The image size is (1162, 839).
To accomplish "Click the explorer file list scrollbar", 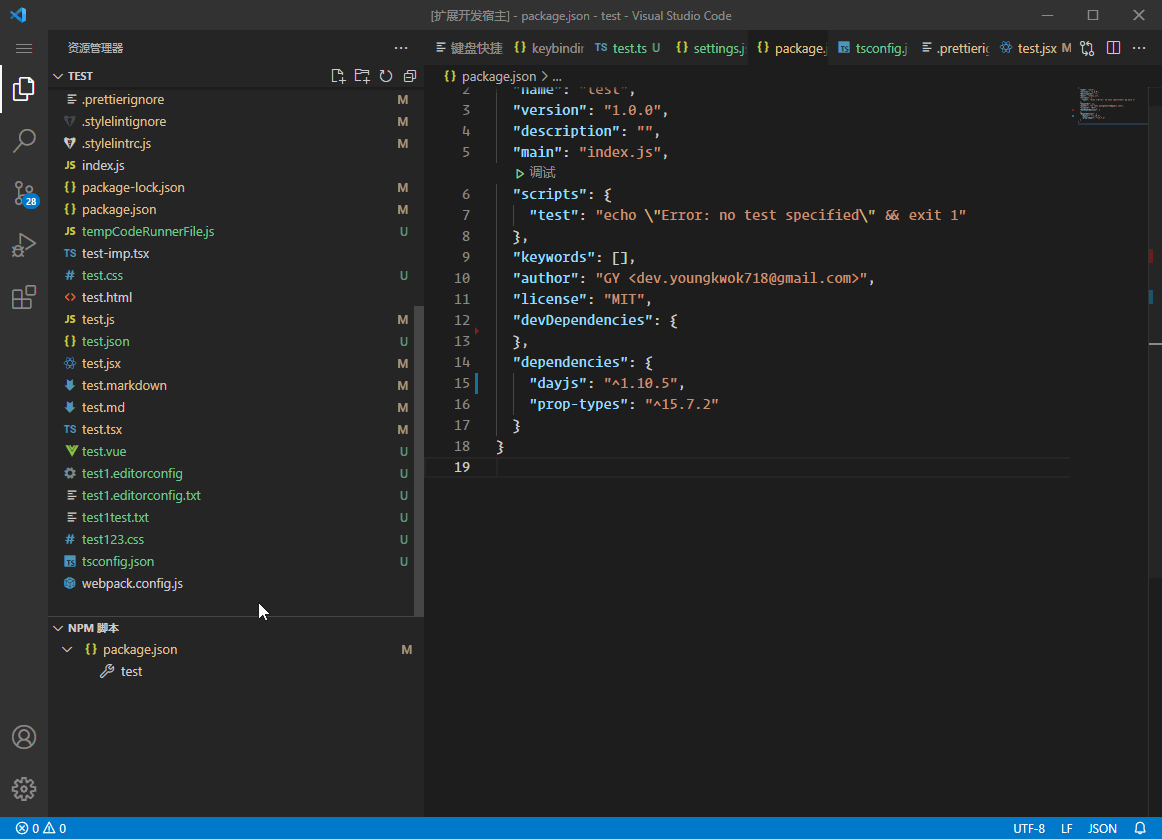I will [419, 460].
